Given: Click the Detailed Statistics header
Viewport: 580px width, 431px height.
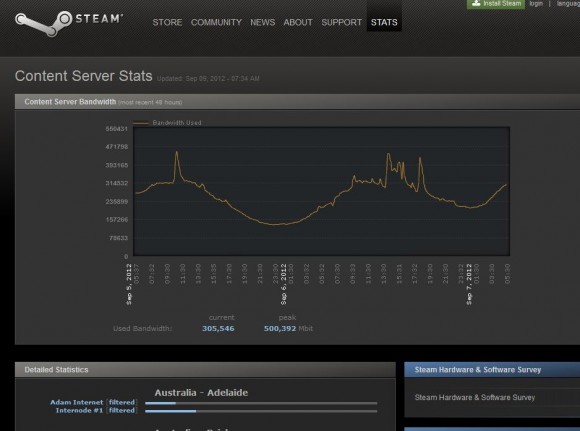Looking at the screenshot, I should pyautogui.click(x=205, y=370).
